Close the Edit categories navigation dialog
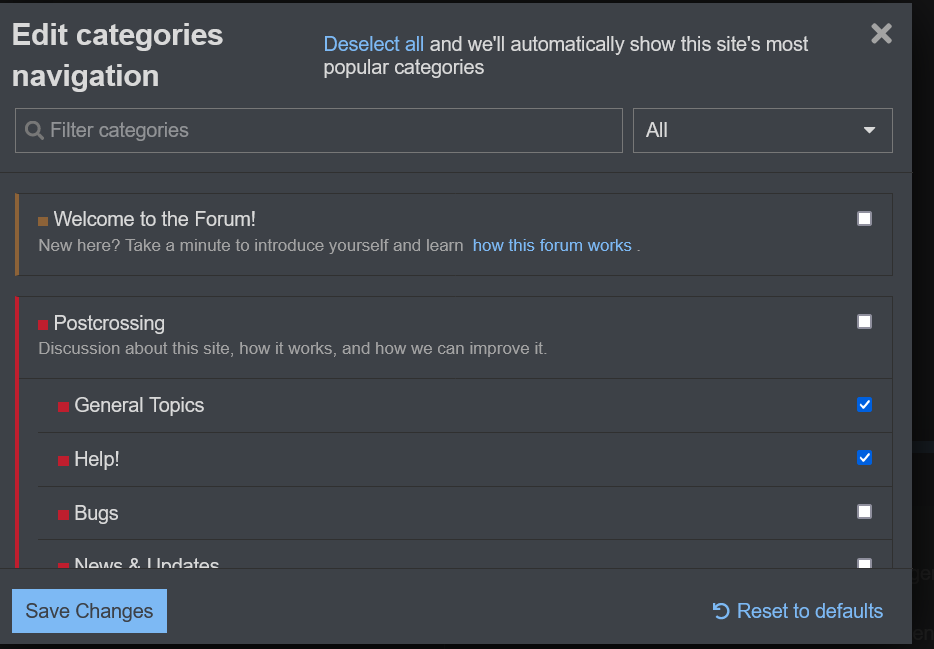Viewport: 934px width, 649px height. coord(881,34)
